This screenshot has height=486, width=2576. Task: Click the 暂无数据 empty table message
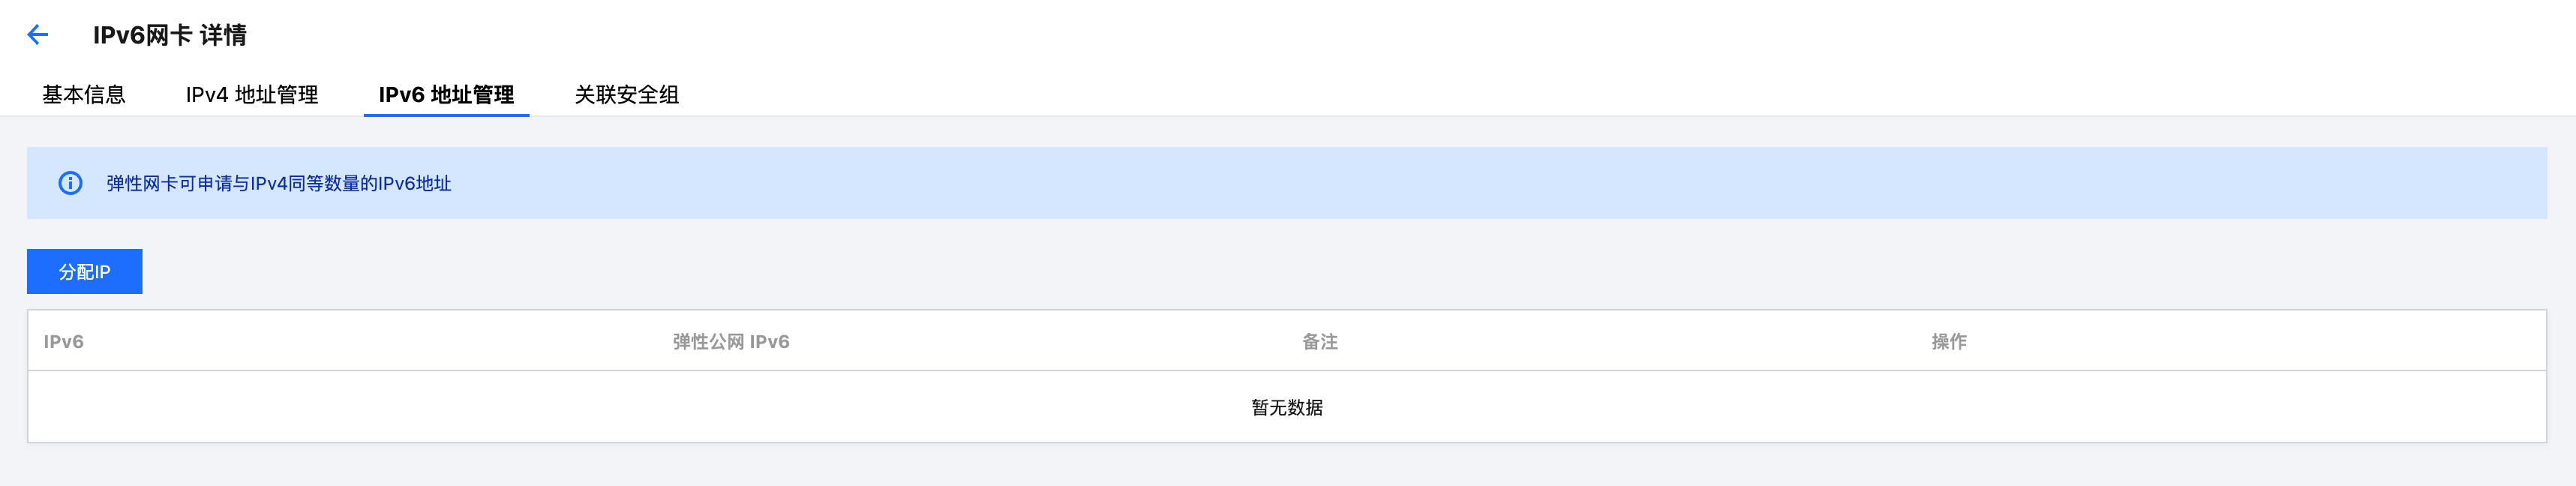1287,407
